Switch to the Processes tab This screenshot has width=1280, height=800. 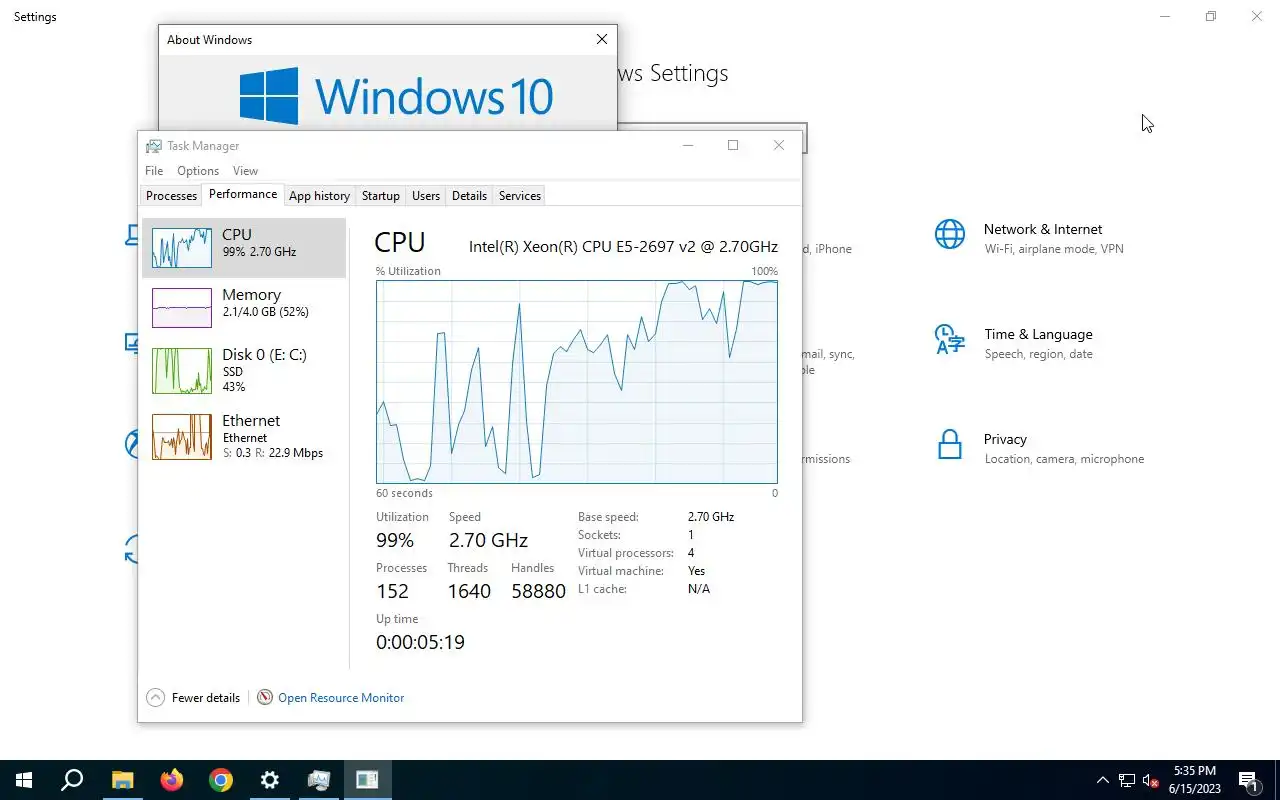172,196
